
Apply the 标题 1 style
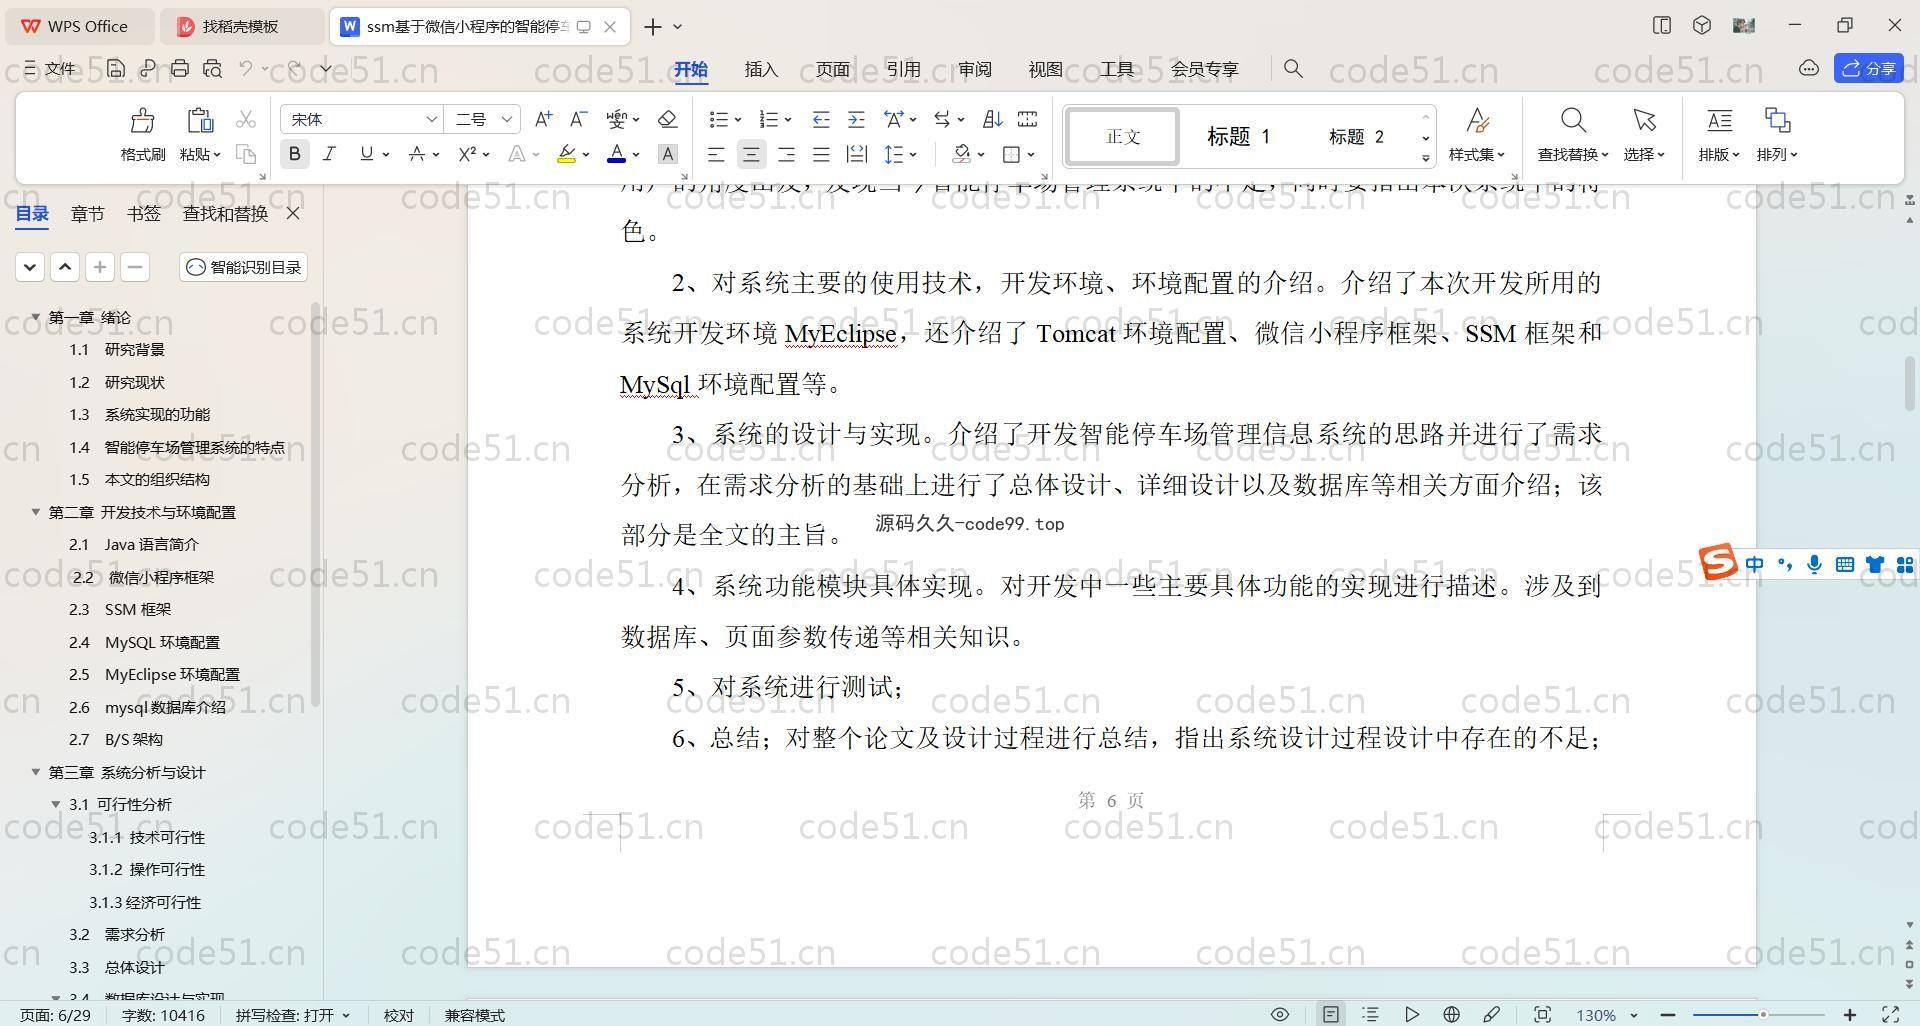pos(1238,136)
